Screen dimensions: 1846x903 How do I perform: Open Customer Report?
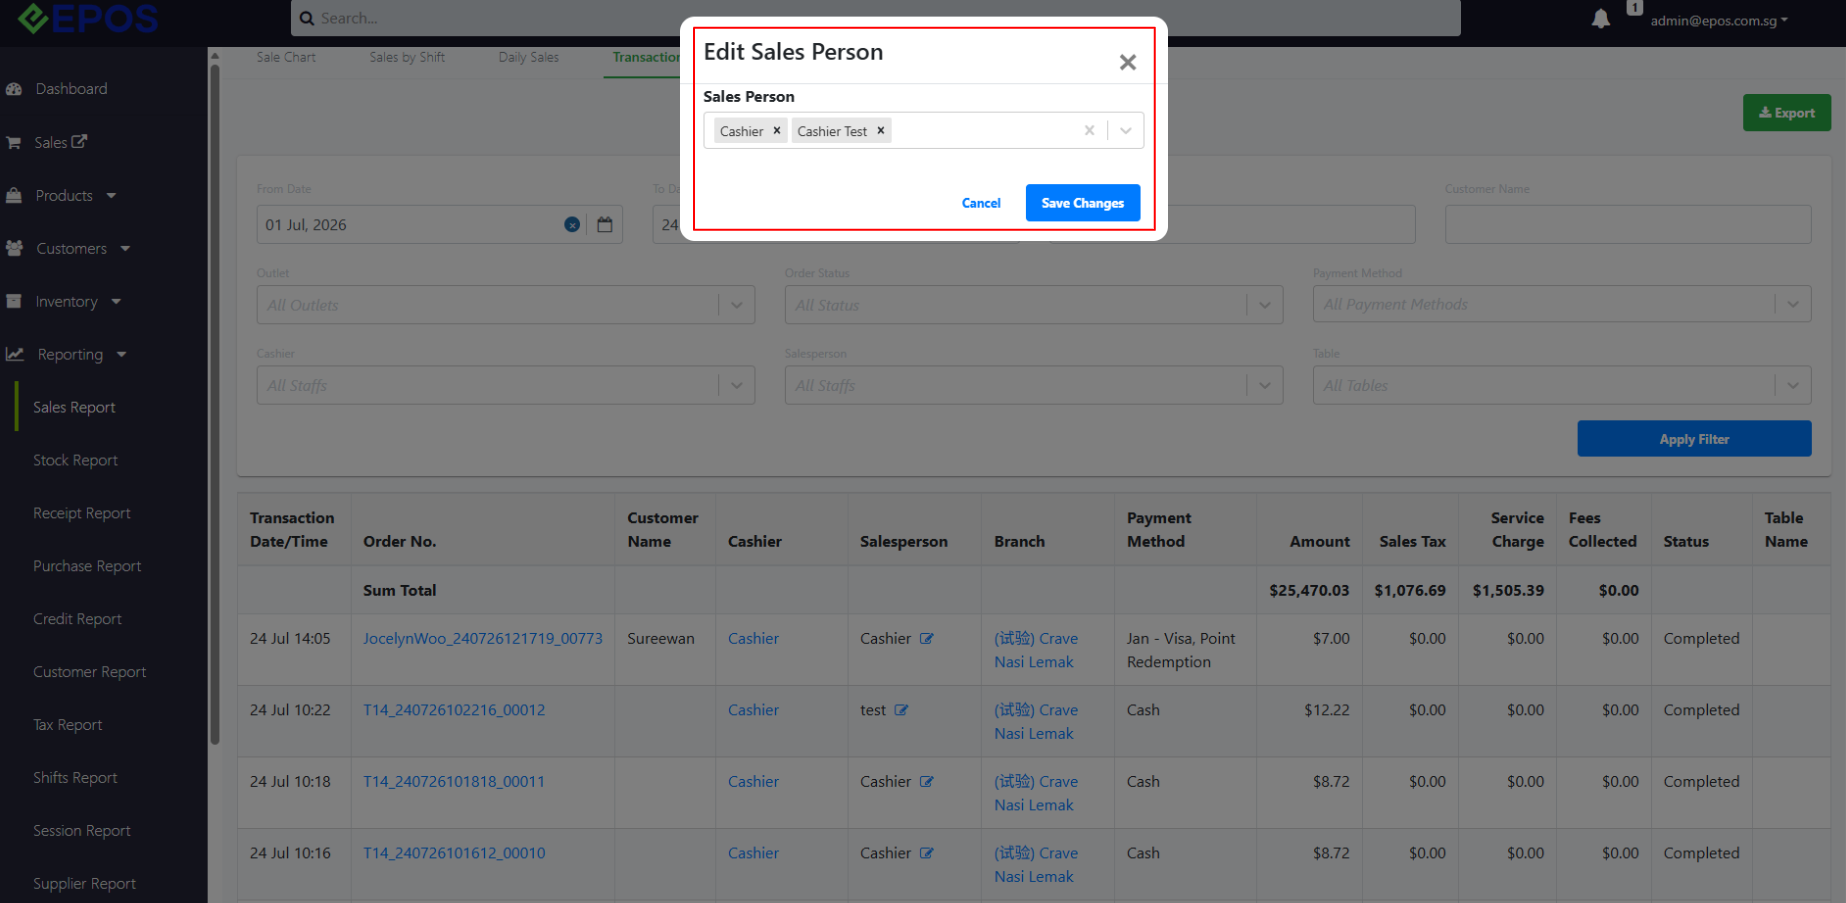click(89, 672)
